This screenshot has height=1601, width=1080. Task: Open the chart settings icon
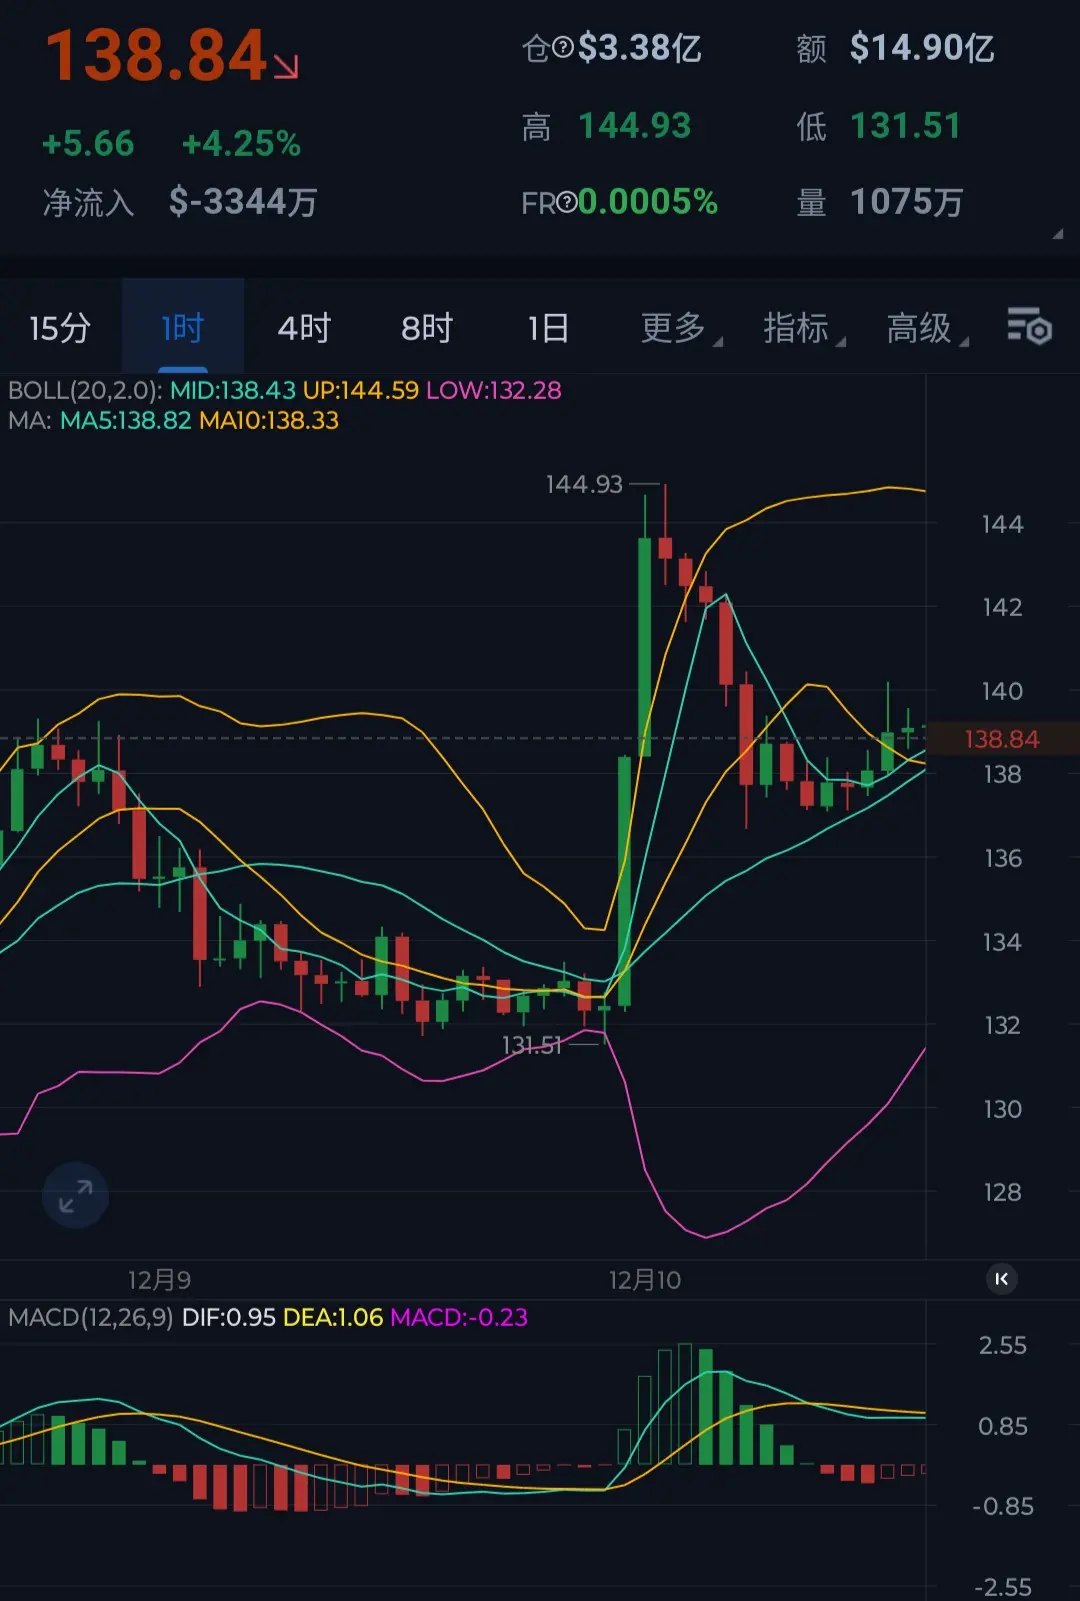coord(1029,327)
